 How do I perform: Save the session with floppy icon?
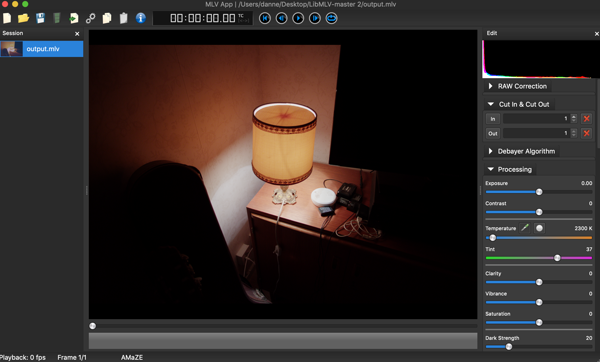pyautogui.click(x=40, y=18)
